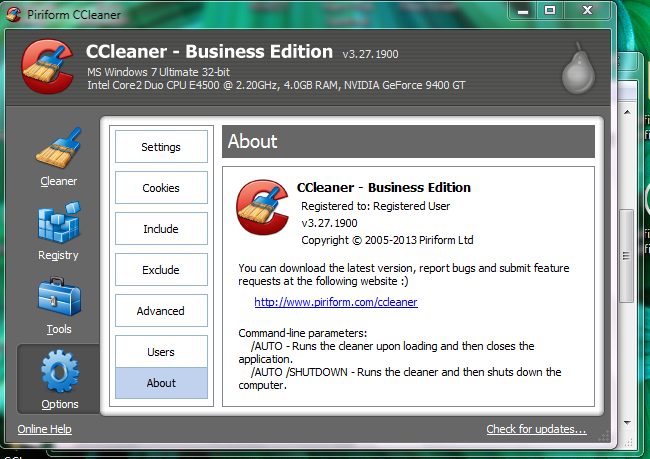The image size is (650, 459).
Task: Click the Piriform pear icon
Action: pyautogui.click(x=578, y=68)
